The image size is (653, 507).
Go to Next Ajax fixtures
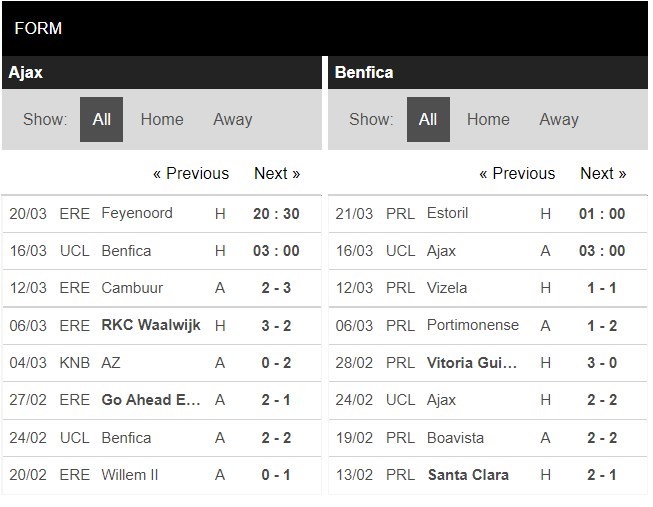(277, 173)
